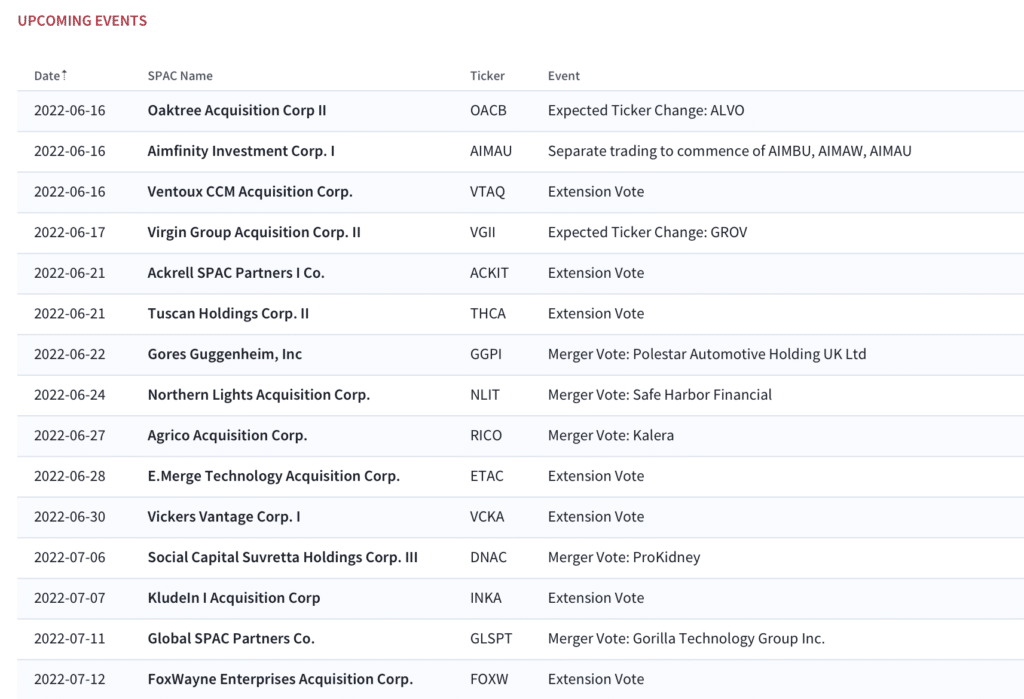The height and width of the screenshot is (699, 1024).
Task: Click date 2022-07-11 for Global SPAC Partners
Action: pos(69,638)
